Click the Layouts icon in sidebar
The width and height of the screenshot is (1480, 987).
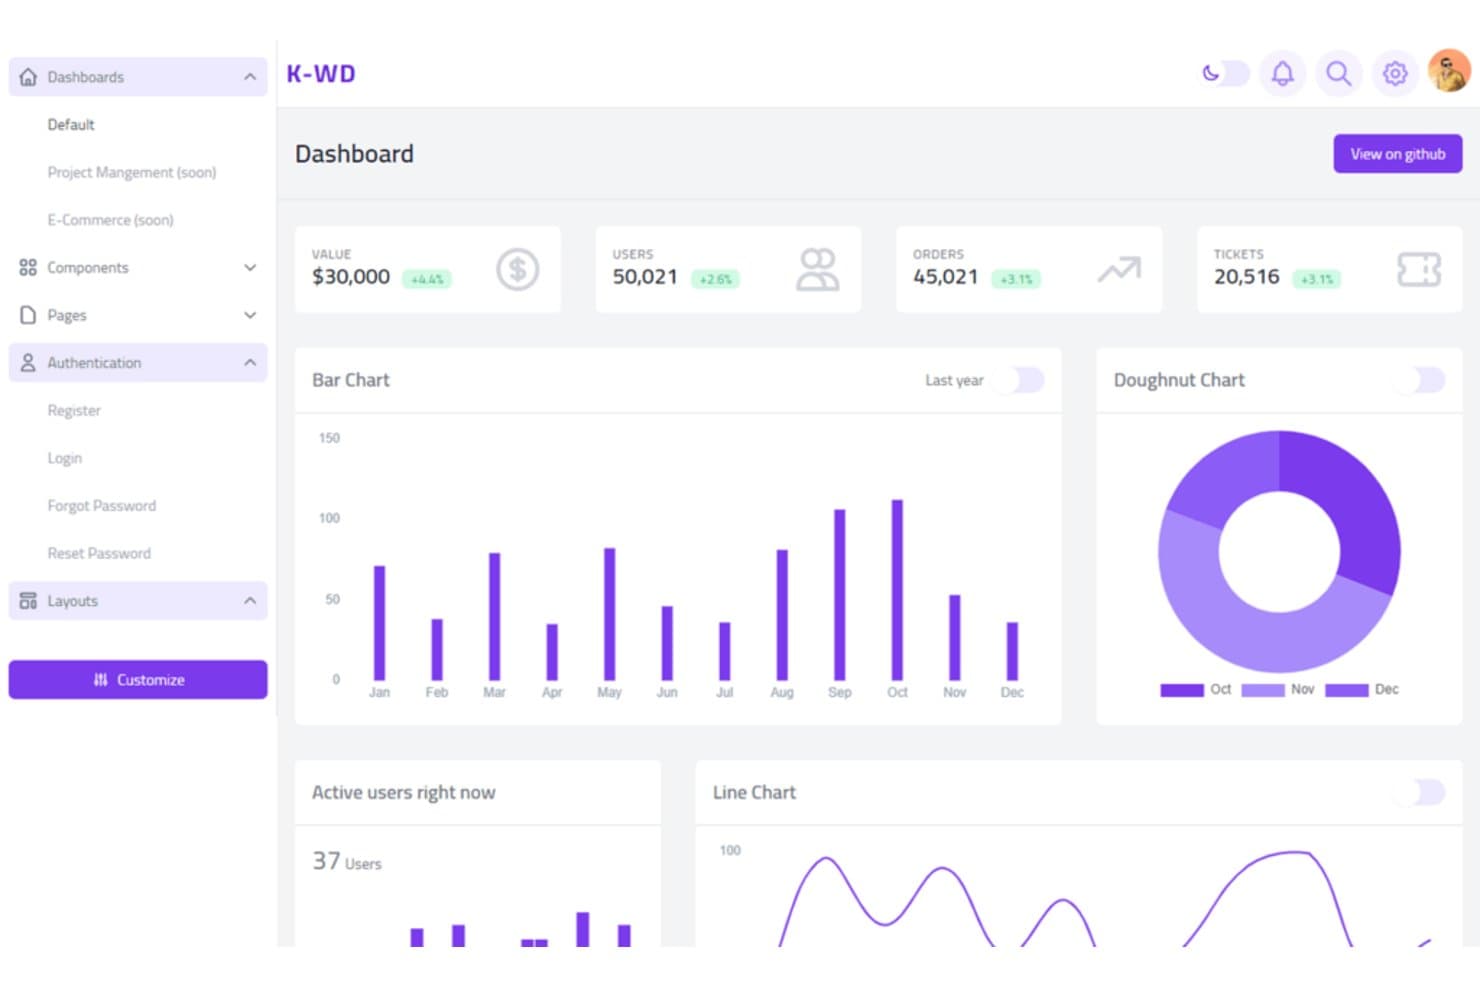pos(28,600)
